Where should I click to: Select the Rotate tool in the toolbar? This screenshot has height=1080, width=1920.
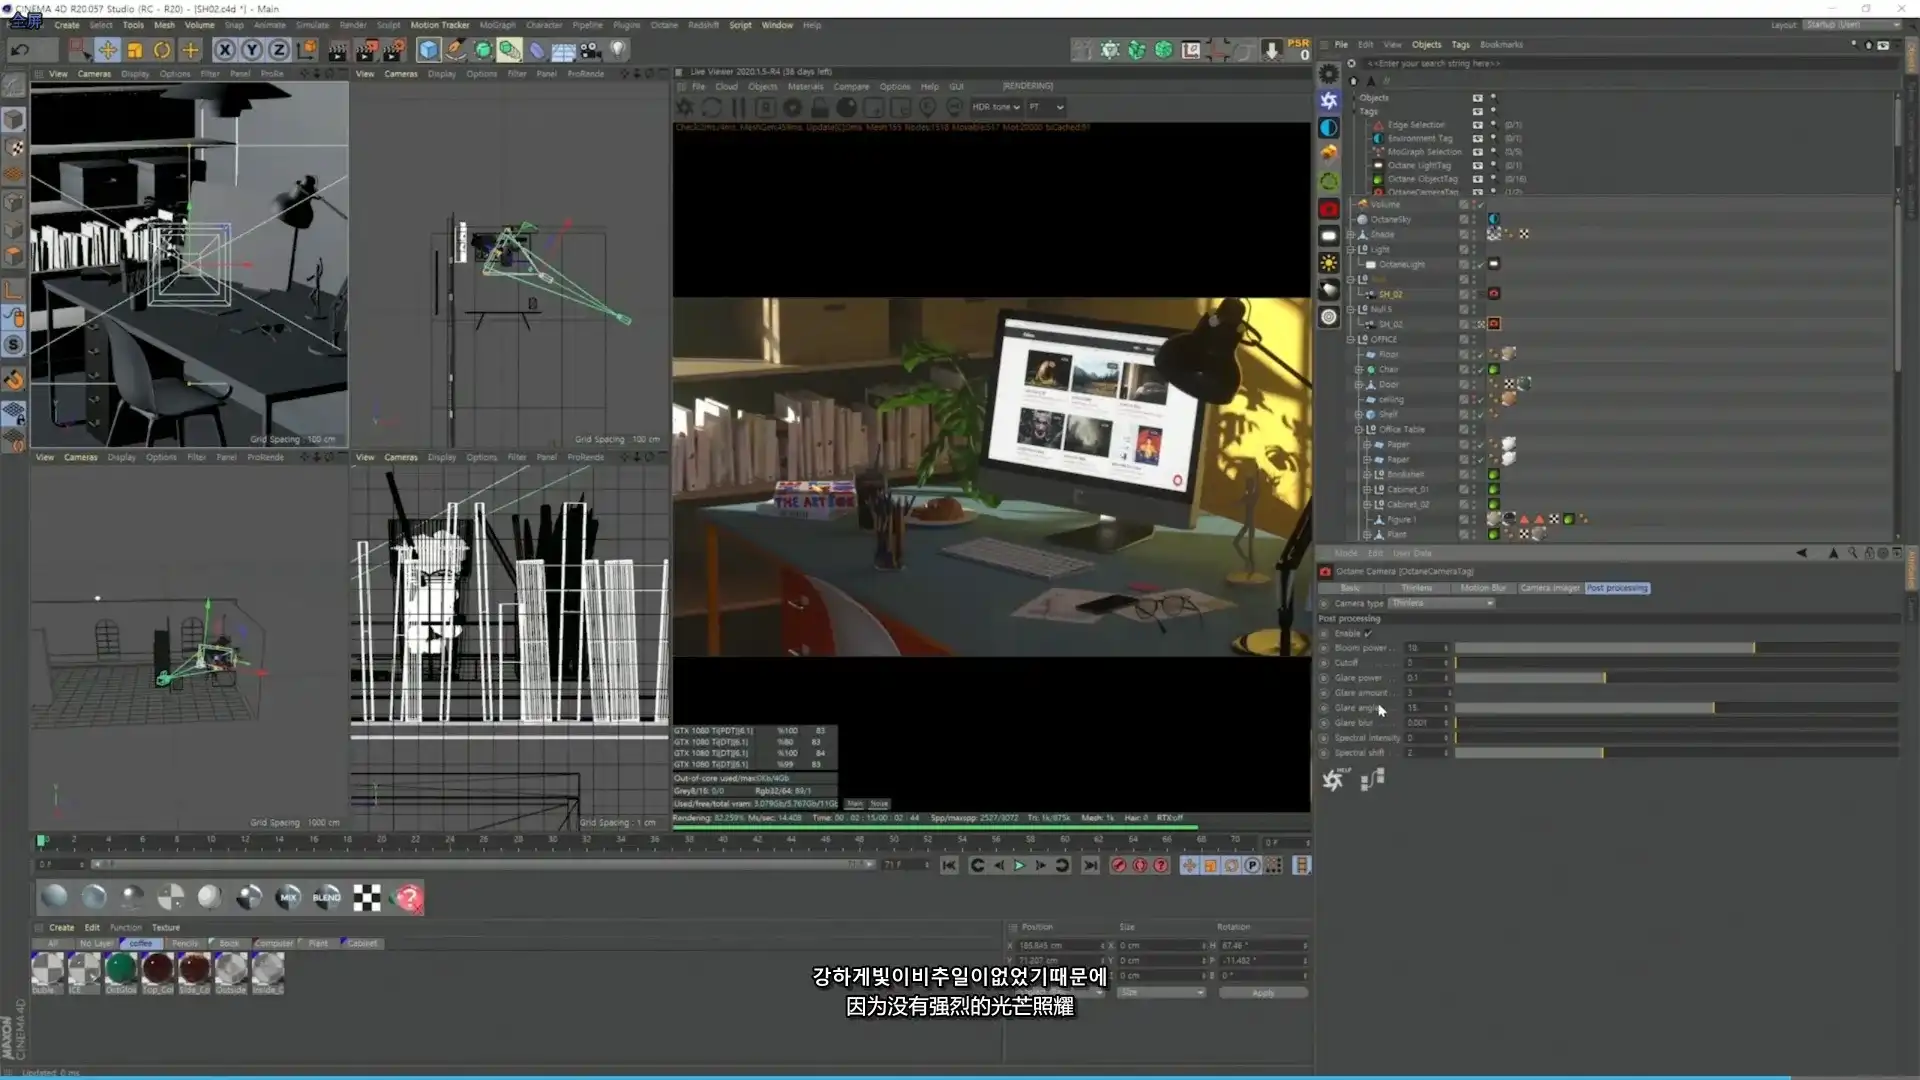162,50
